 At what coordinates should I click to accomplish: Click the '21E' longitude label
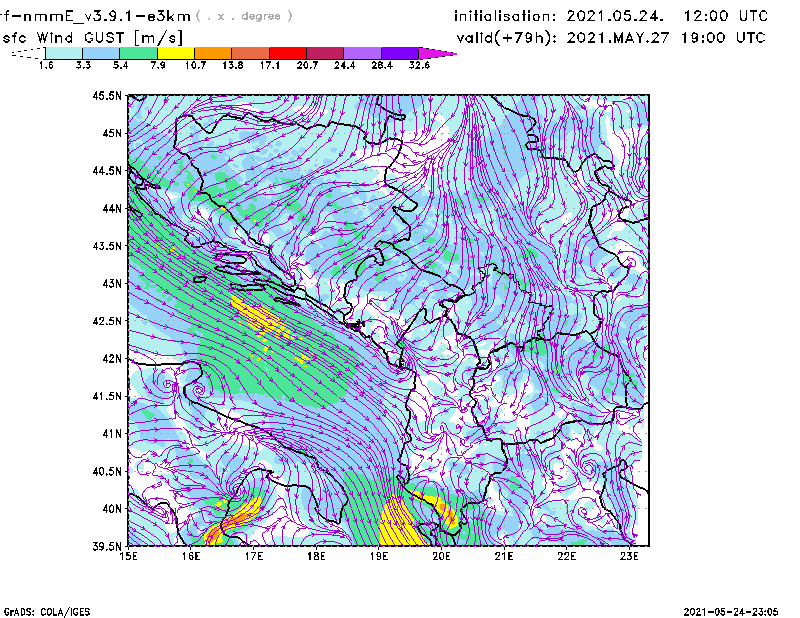click(504, 556)
